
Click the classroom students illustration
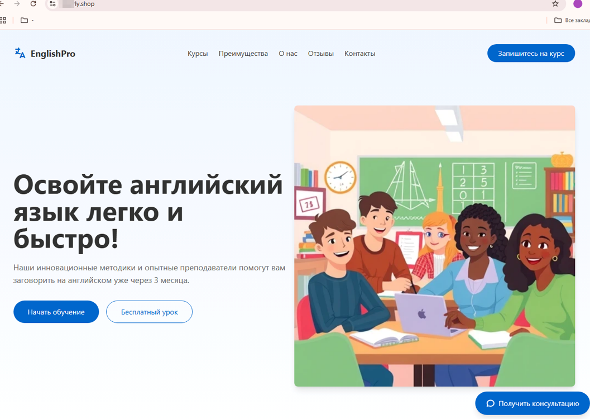[x=435, y=246]
